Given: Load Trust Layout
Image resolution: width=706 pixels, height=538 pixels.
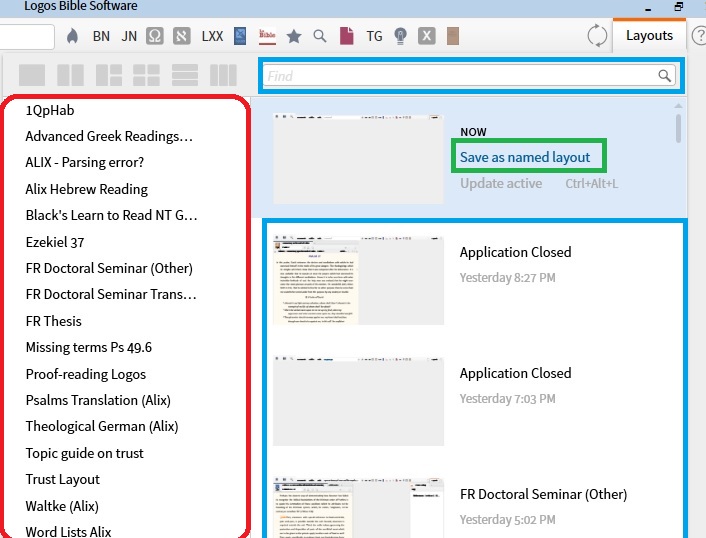Looking at the screenshot, I should 63,479.
